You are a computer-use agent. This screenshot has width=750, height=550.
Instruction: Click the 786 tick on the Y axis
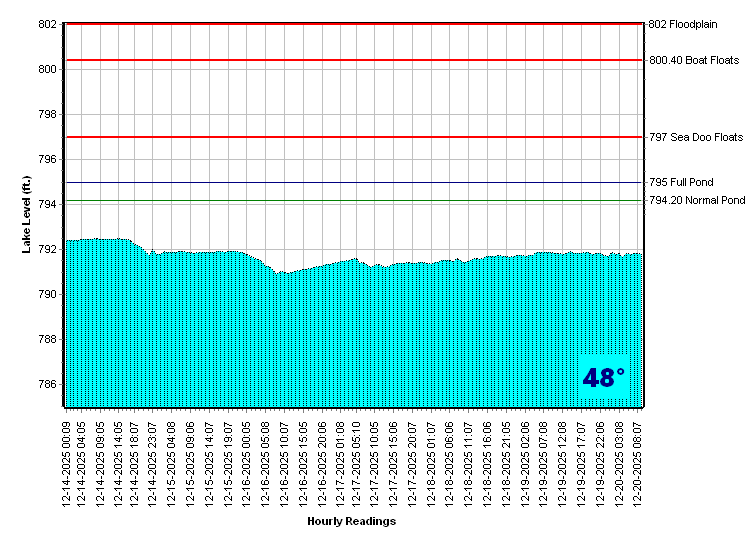coord(47,385)
